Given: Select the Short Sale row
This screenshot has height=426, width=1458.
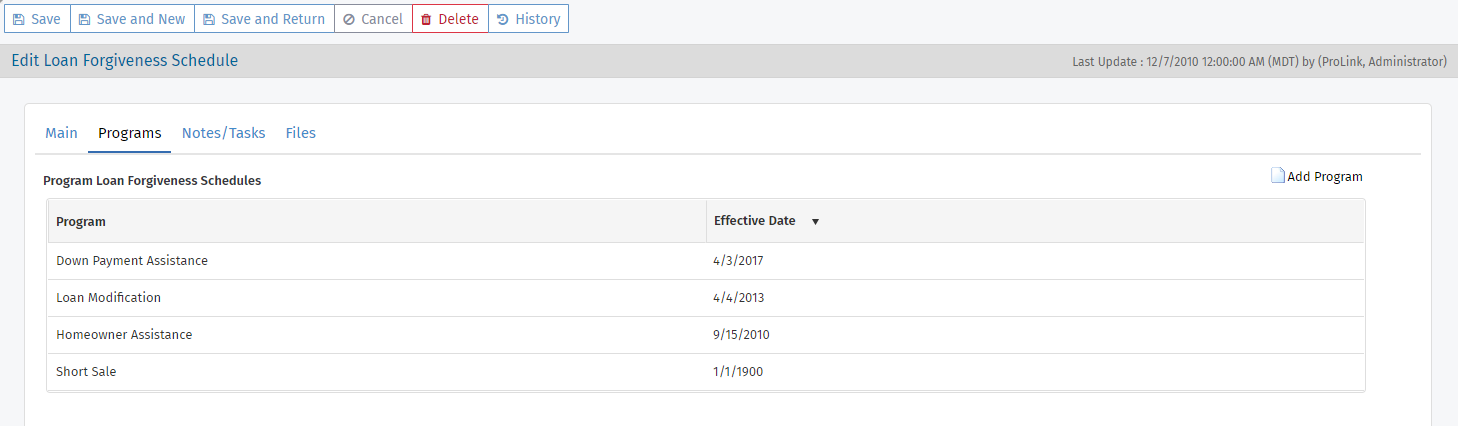Looking at the screenshot, I should [x=706, y=372].
